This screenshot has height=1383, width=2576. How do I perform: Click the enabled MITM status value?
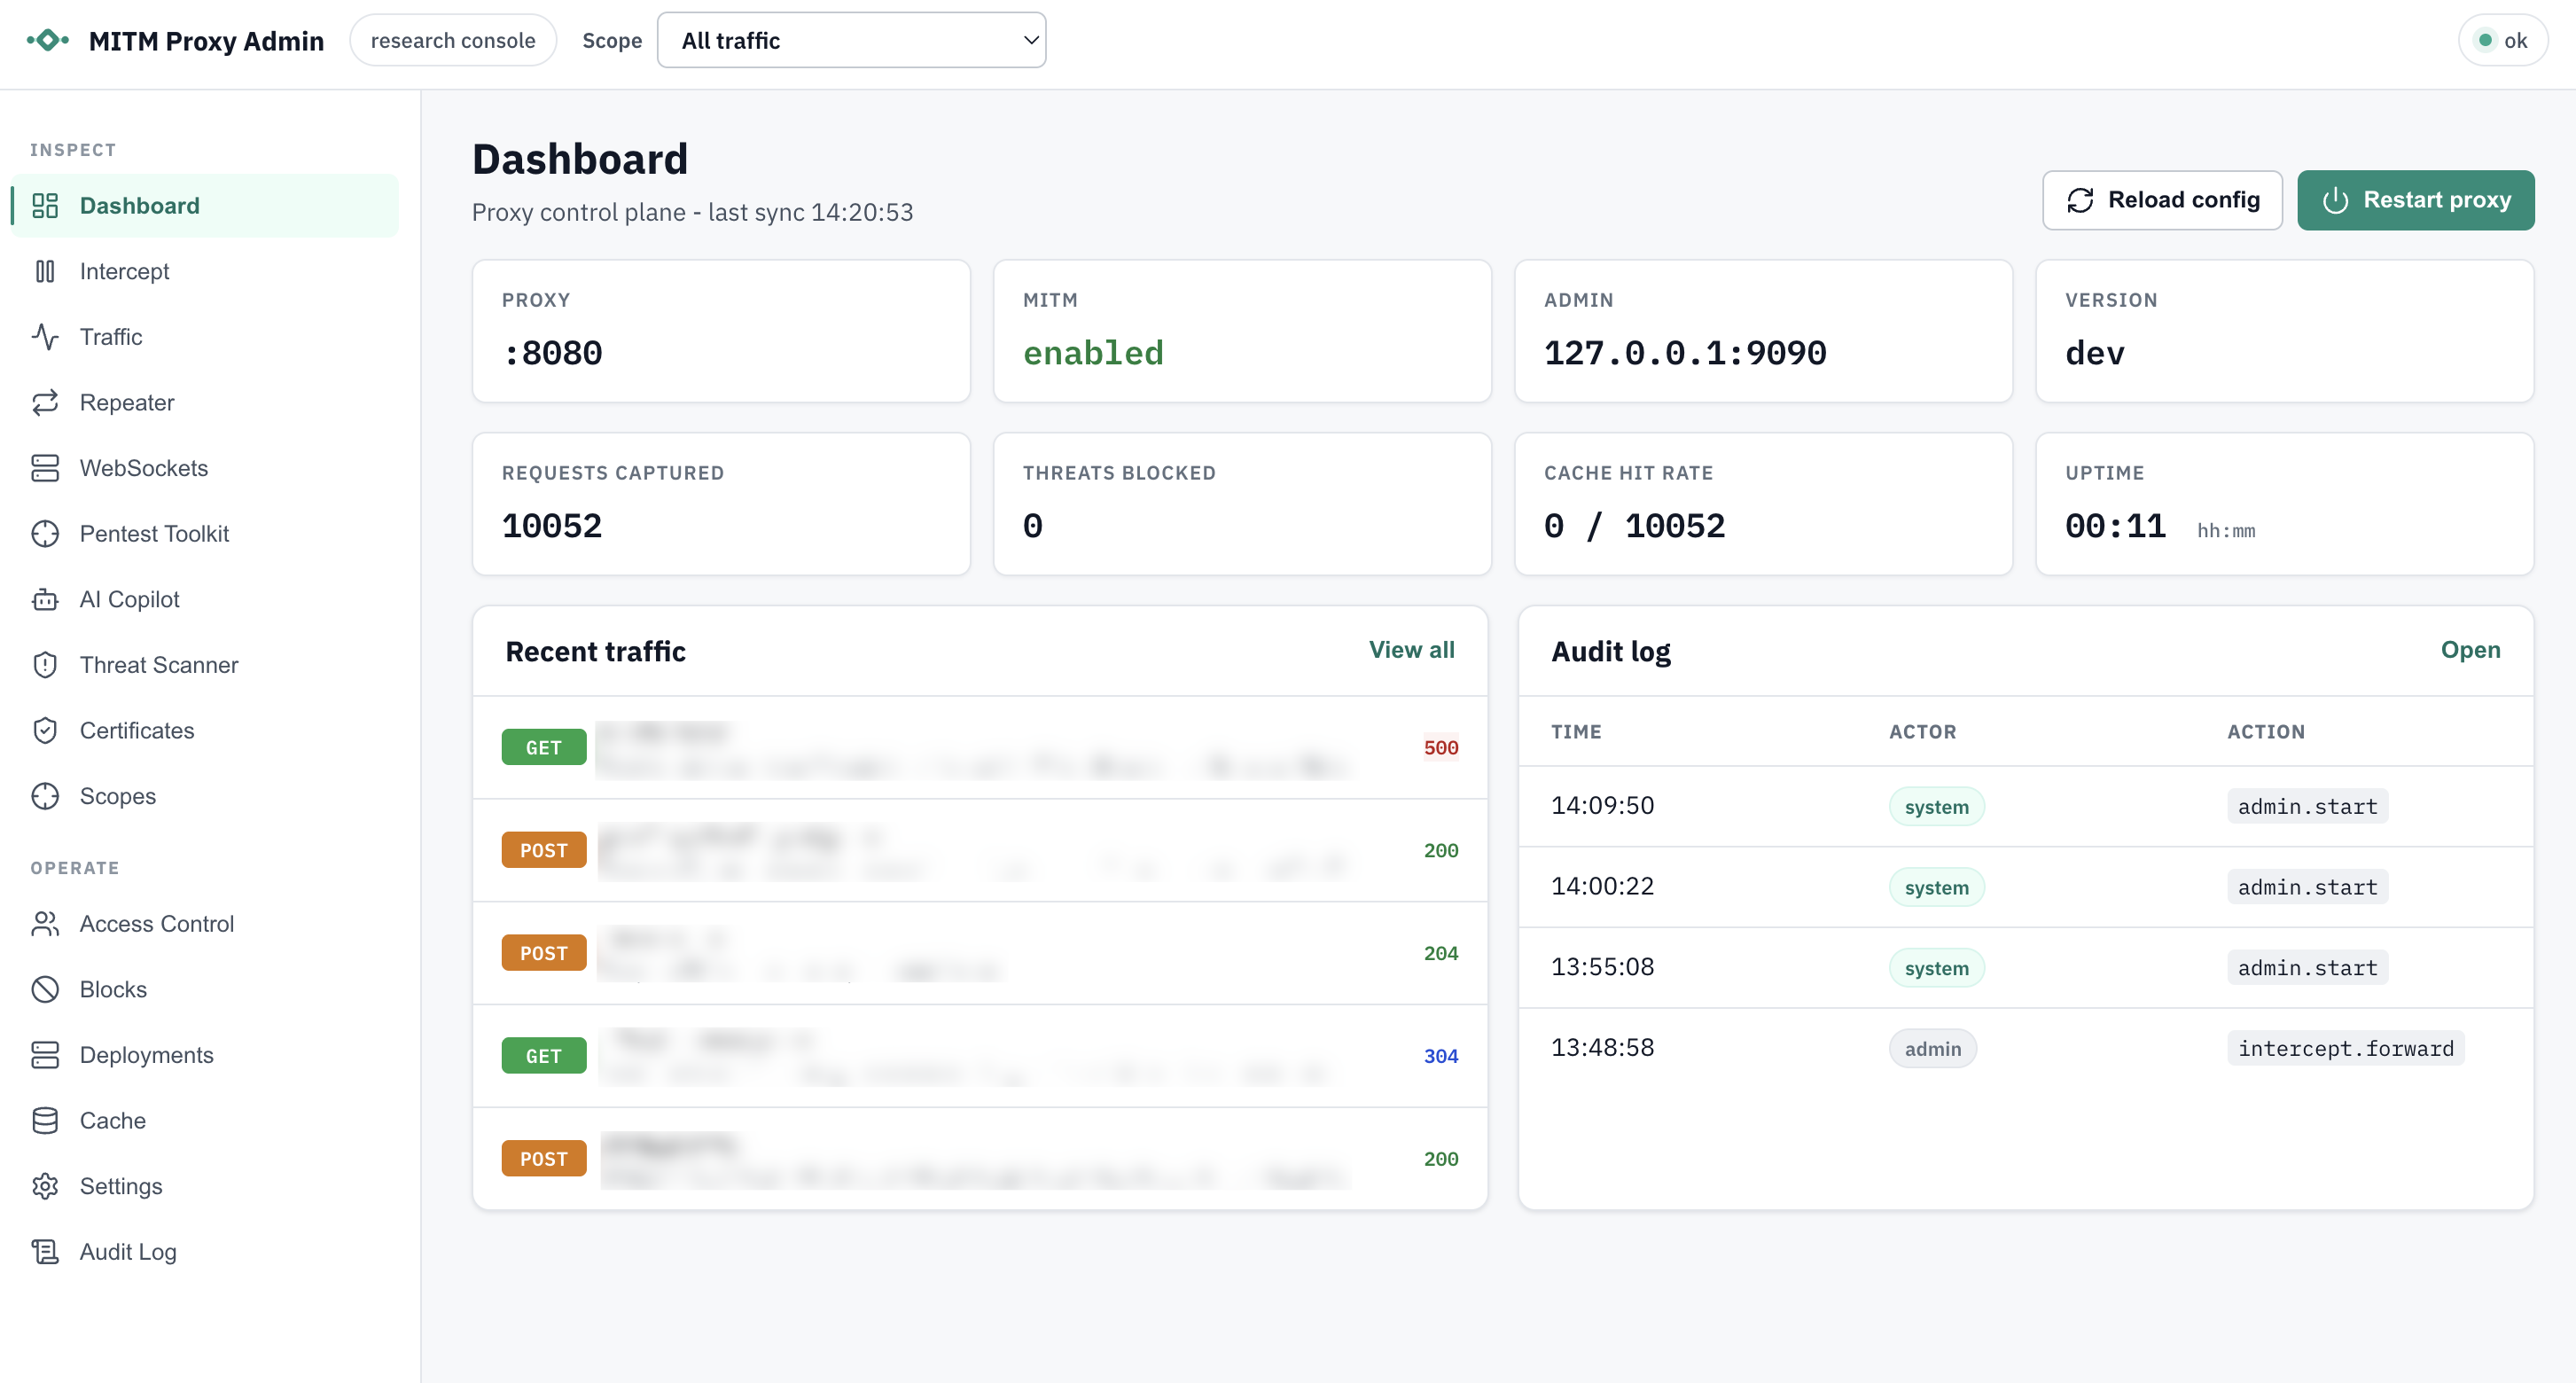1093,353
